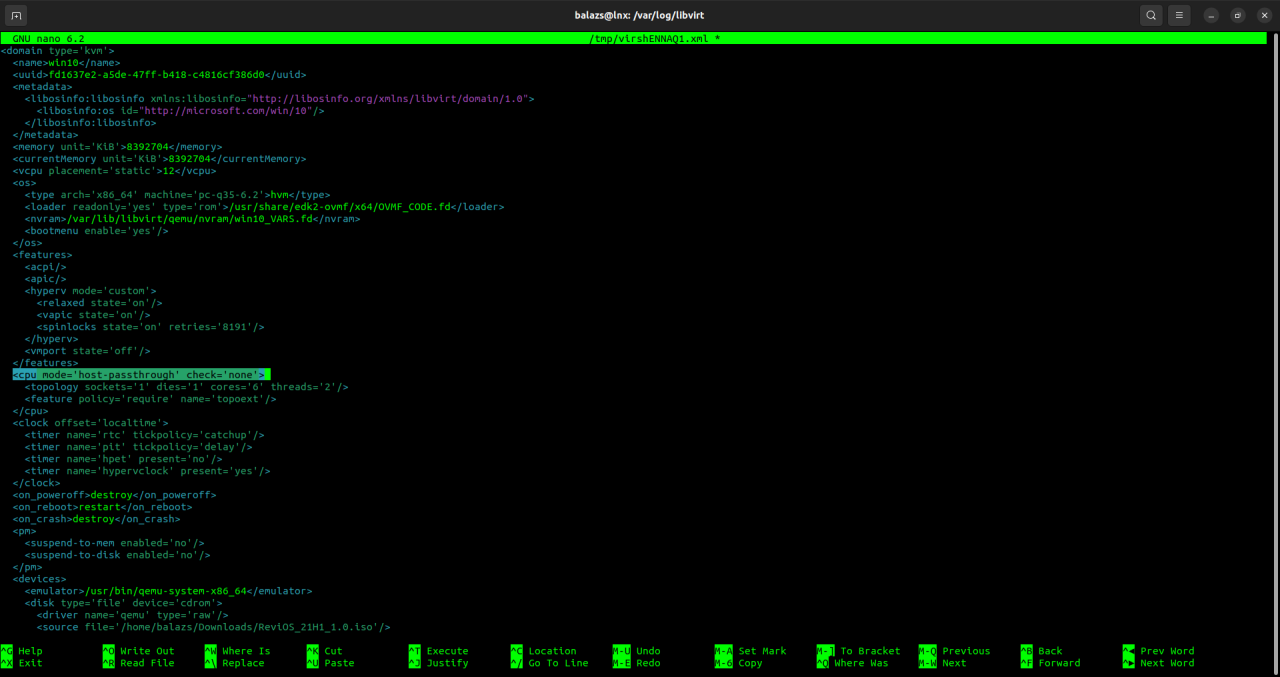Viewport: 1280px width, 677px height.
Task: Click the Undo shortcut label
Action: coord(648,651)
